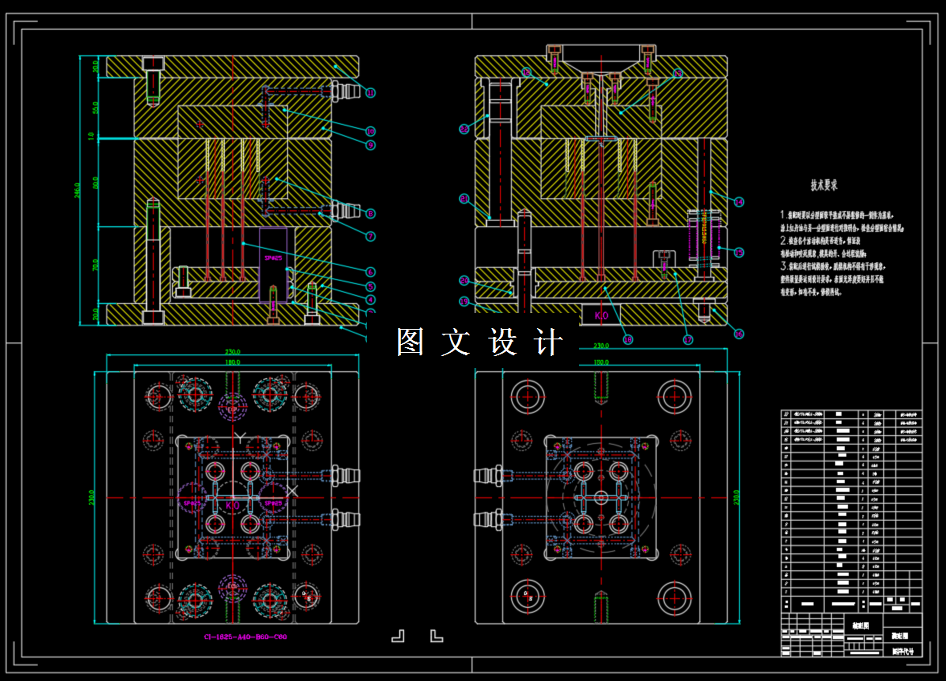
Task: Select part balloon 18 below the right section
Action: click(628, 340)
